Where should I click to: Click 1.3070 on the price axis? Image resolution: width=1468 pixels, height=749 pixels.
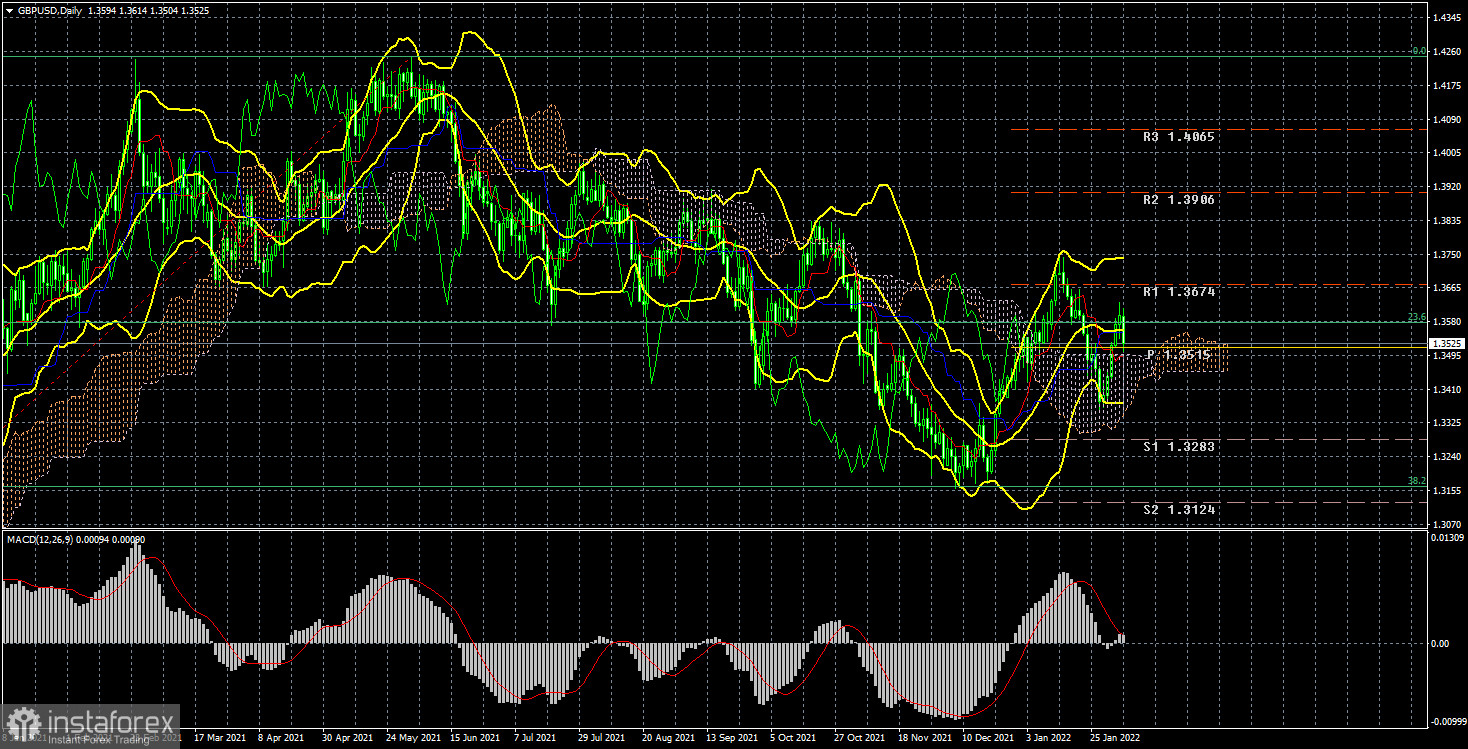(1446, 524)
